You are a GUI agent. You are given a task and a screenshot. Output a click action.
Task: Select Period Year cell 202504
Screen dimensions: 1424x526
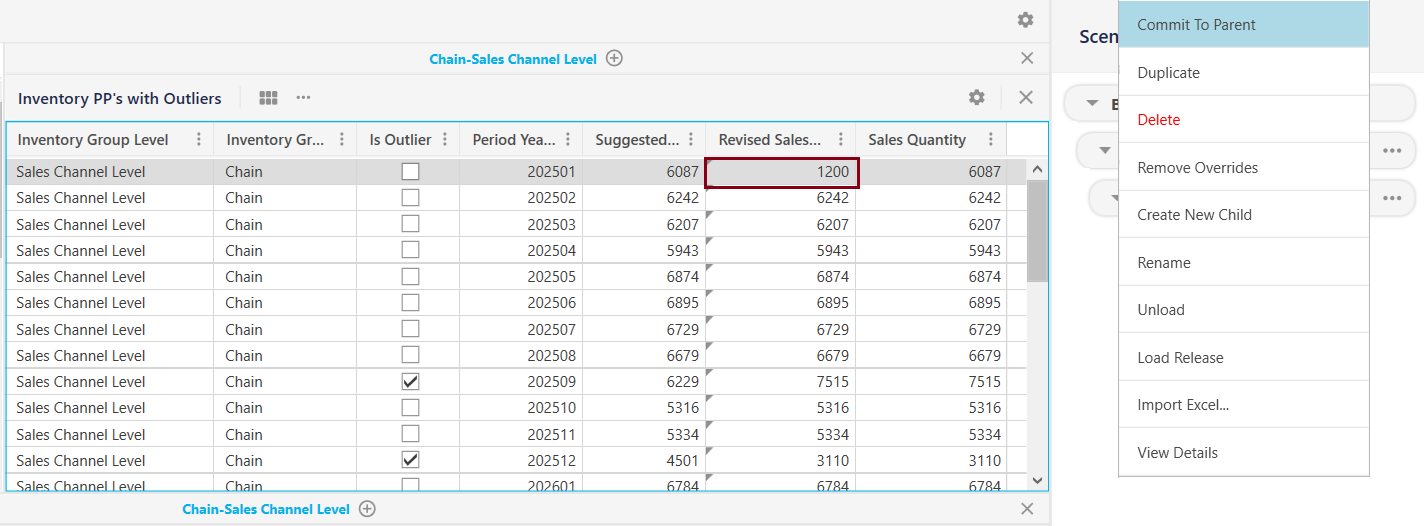(521, 250)
